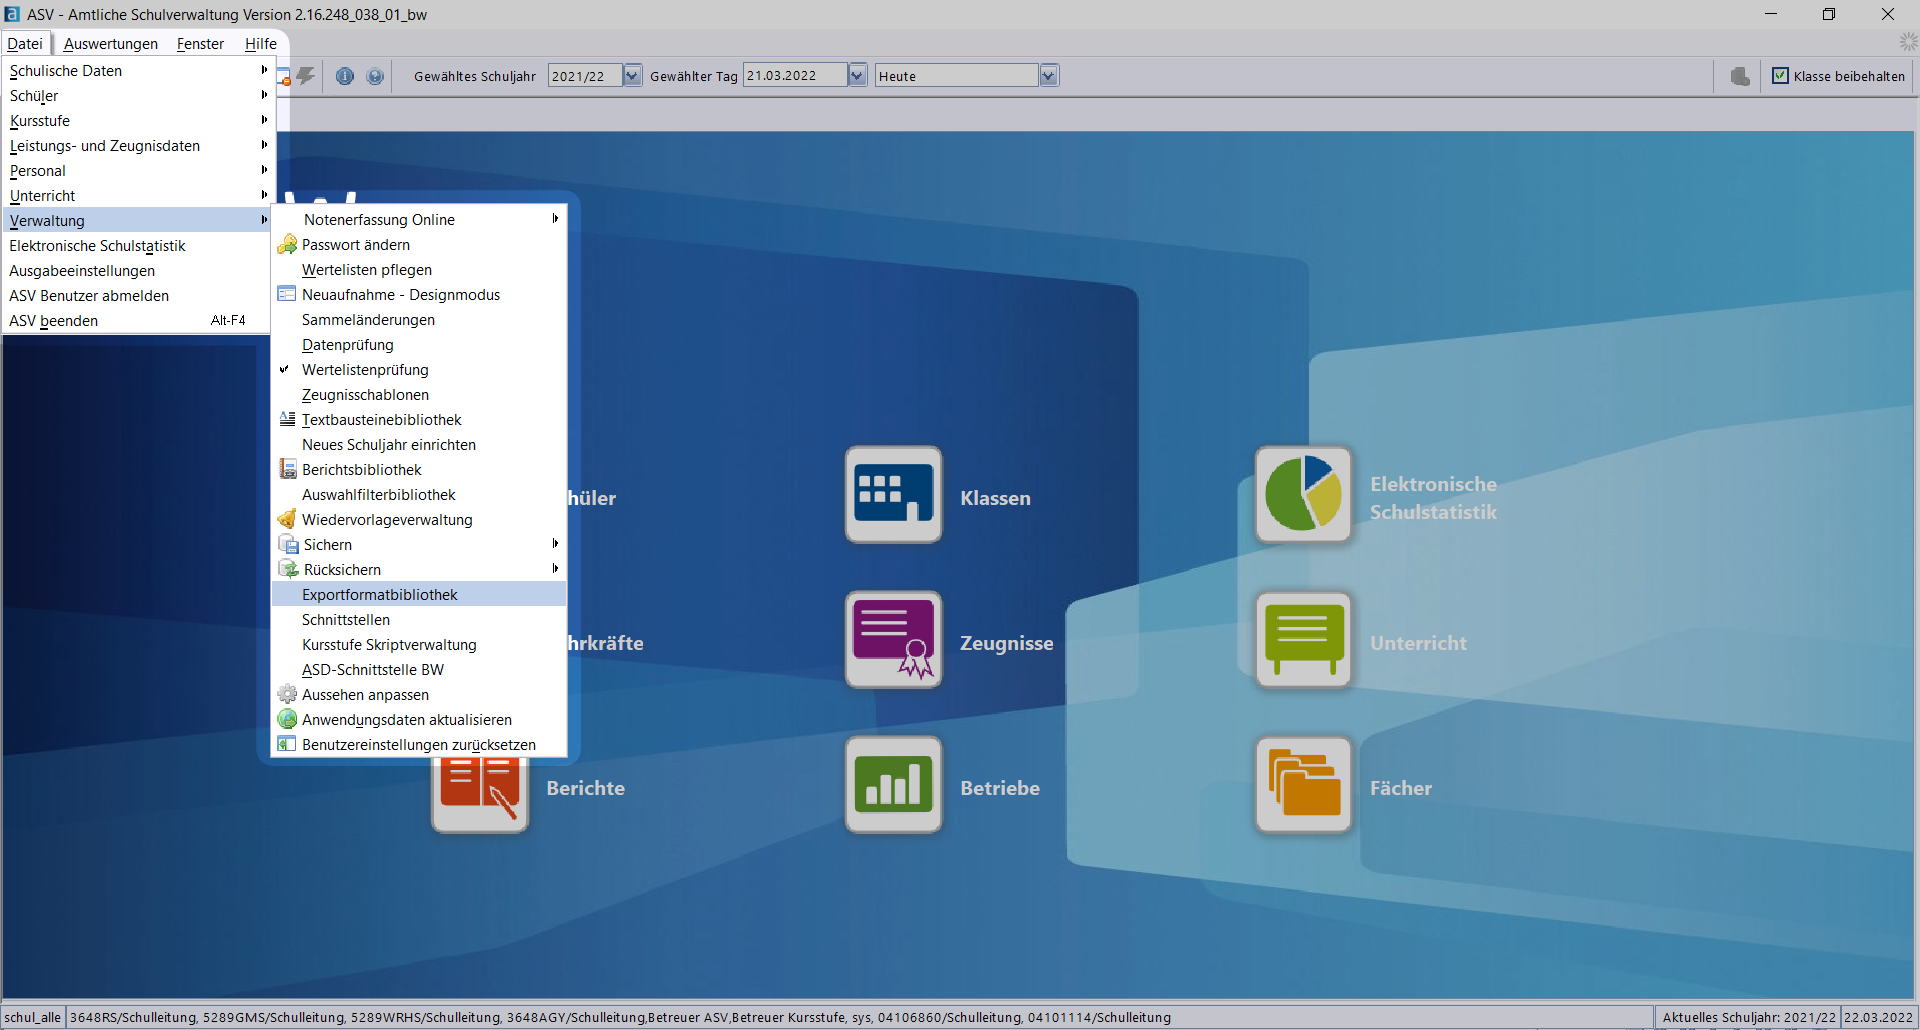Select Exportformatbibliothek from the Verwaltung submenu
Image resolution: width=1920 pixels, height=1030 pixels.
tap(380, 595)
